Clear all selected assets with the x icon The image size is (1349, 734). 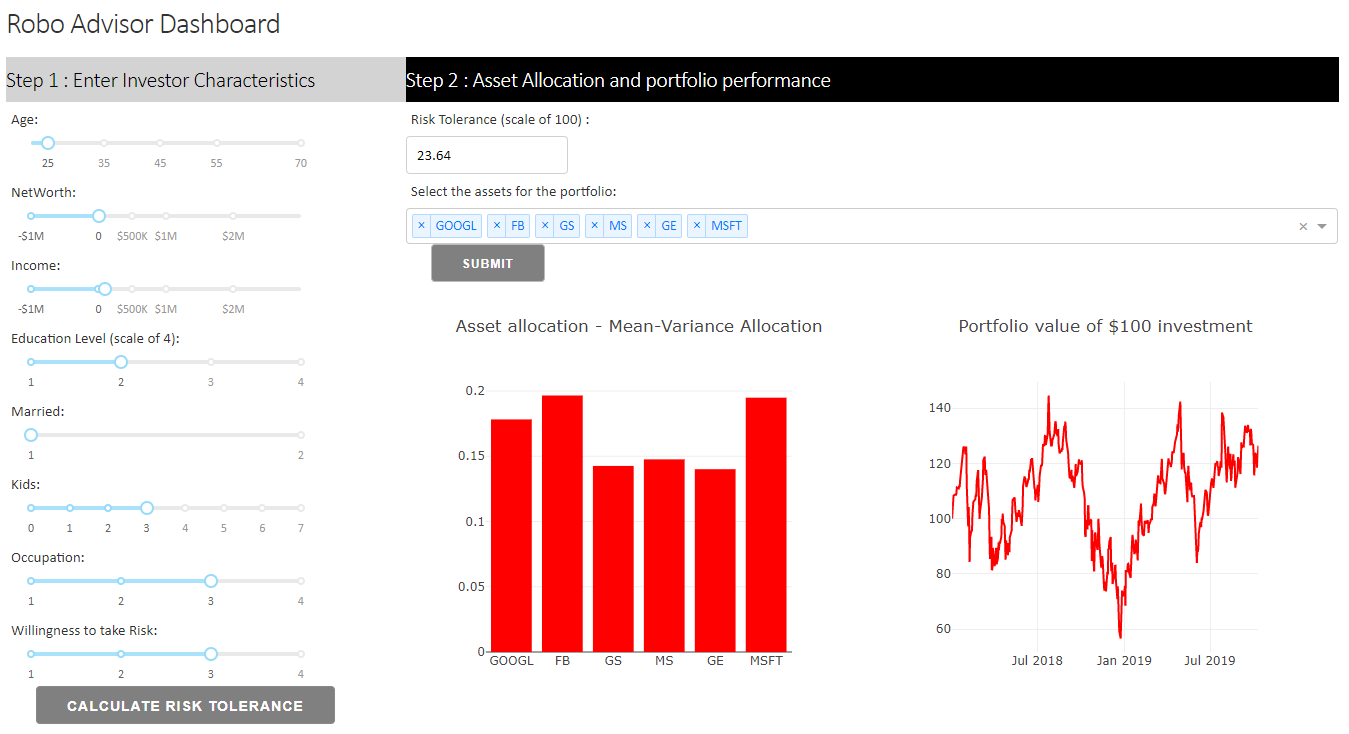(1303, 227)
